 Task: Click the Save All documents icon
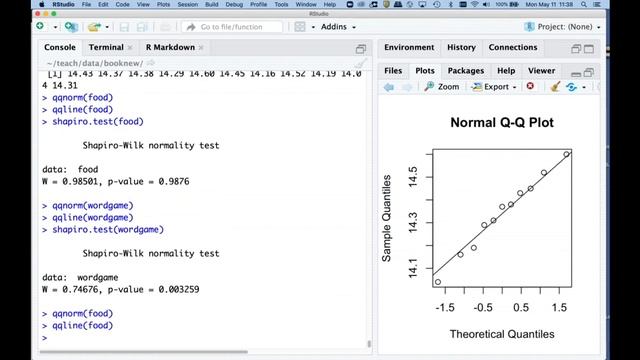coord(142,27)
